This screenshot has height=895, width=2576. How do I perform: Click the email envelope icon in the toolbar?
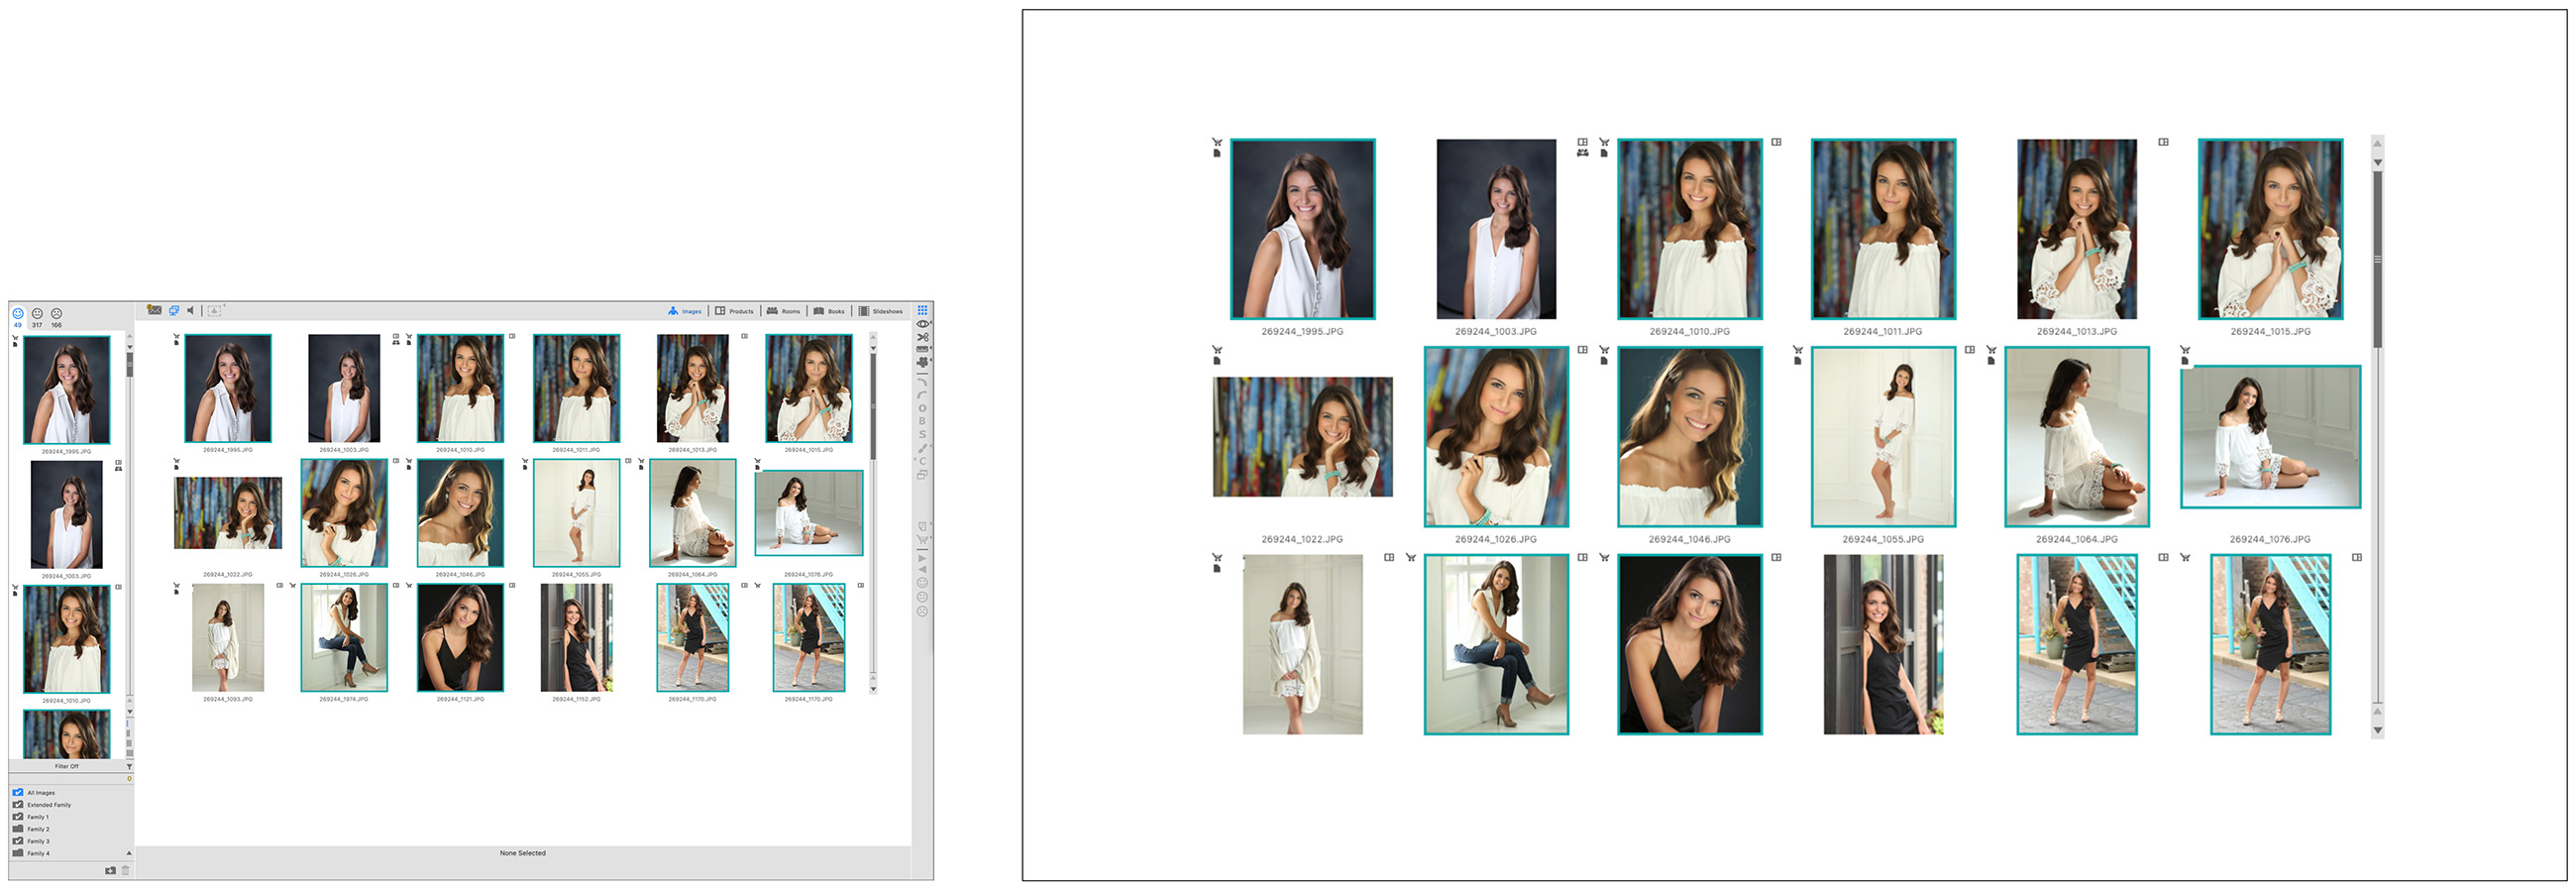tap(154, 311)
